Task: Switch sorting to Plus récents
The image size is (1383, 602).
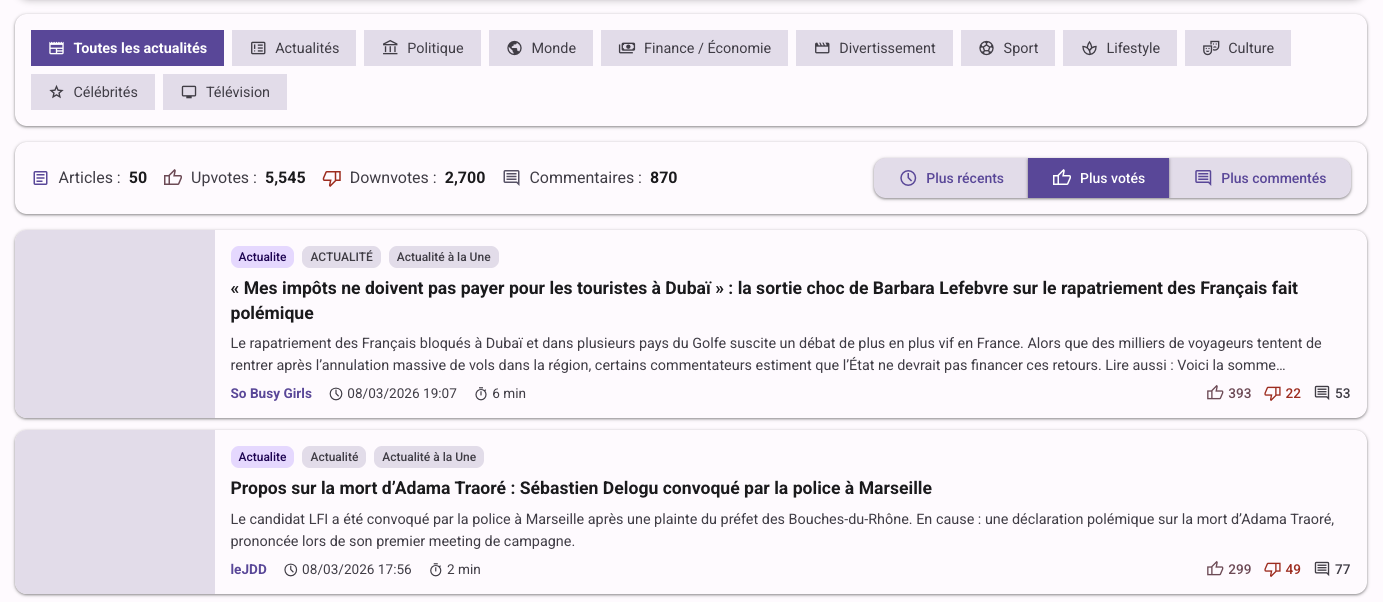Action: coord(951,177)
